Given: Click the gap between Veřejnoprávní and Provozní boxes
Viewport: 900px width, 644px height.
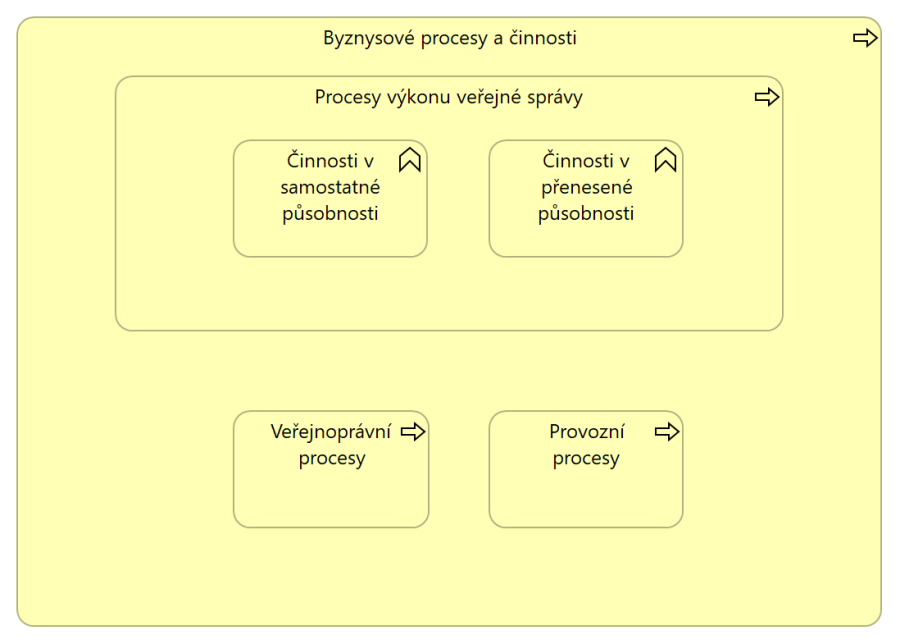Looking at the screenshot, I should point(459,469).
